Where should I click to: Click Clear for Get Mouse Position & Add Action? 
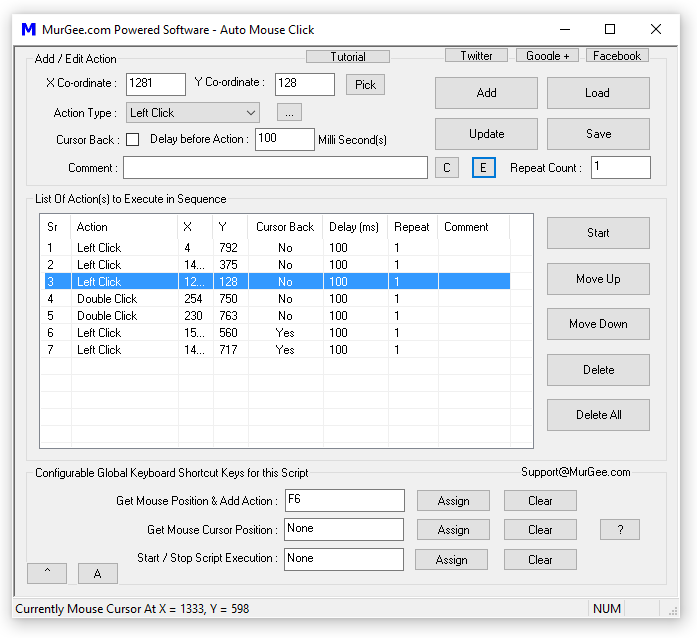(540, 501)
